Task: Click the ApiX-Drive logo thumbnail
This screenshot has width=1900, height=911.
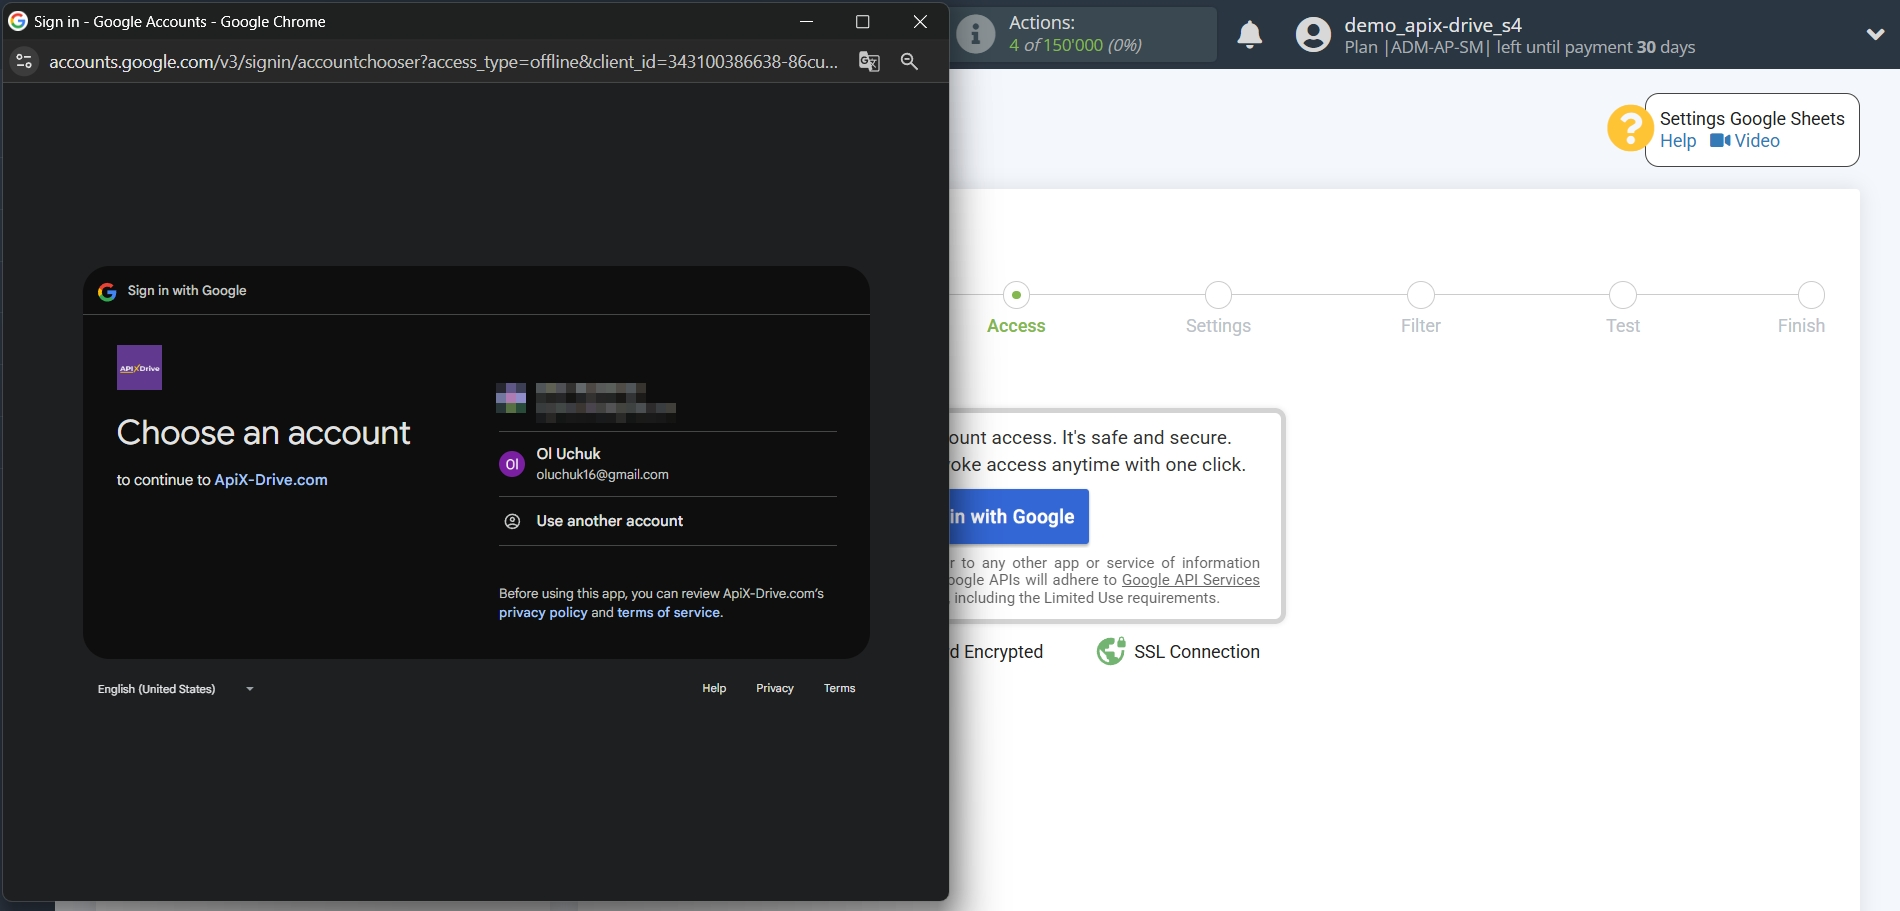Action: 138,366
